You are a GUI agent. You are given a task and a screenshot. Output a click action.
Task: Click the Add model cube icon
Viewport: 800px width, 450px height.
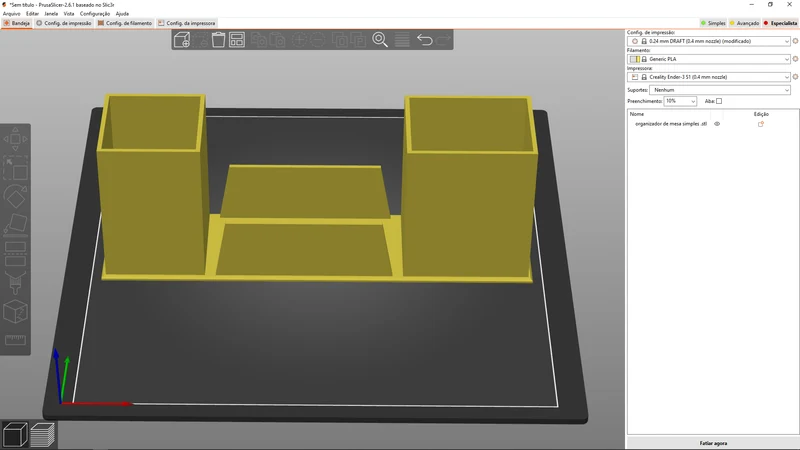click(x=182, y=40)
